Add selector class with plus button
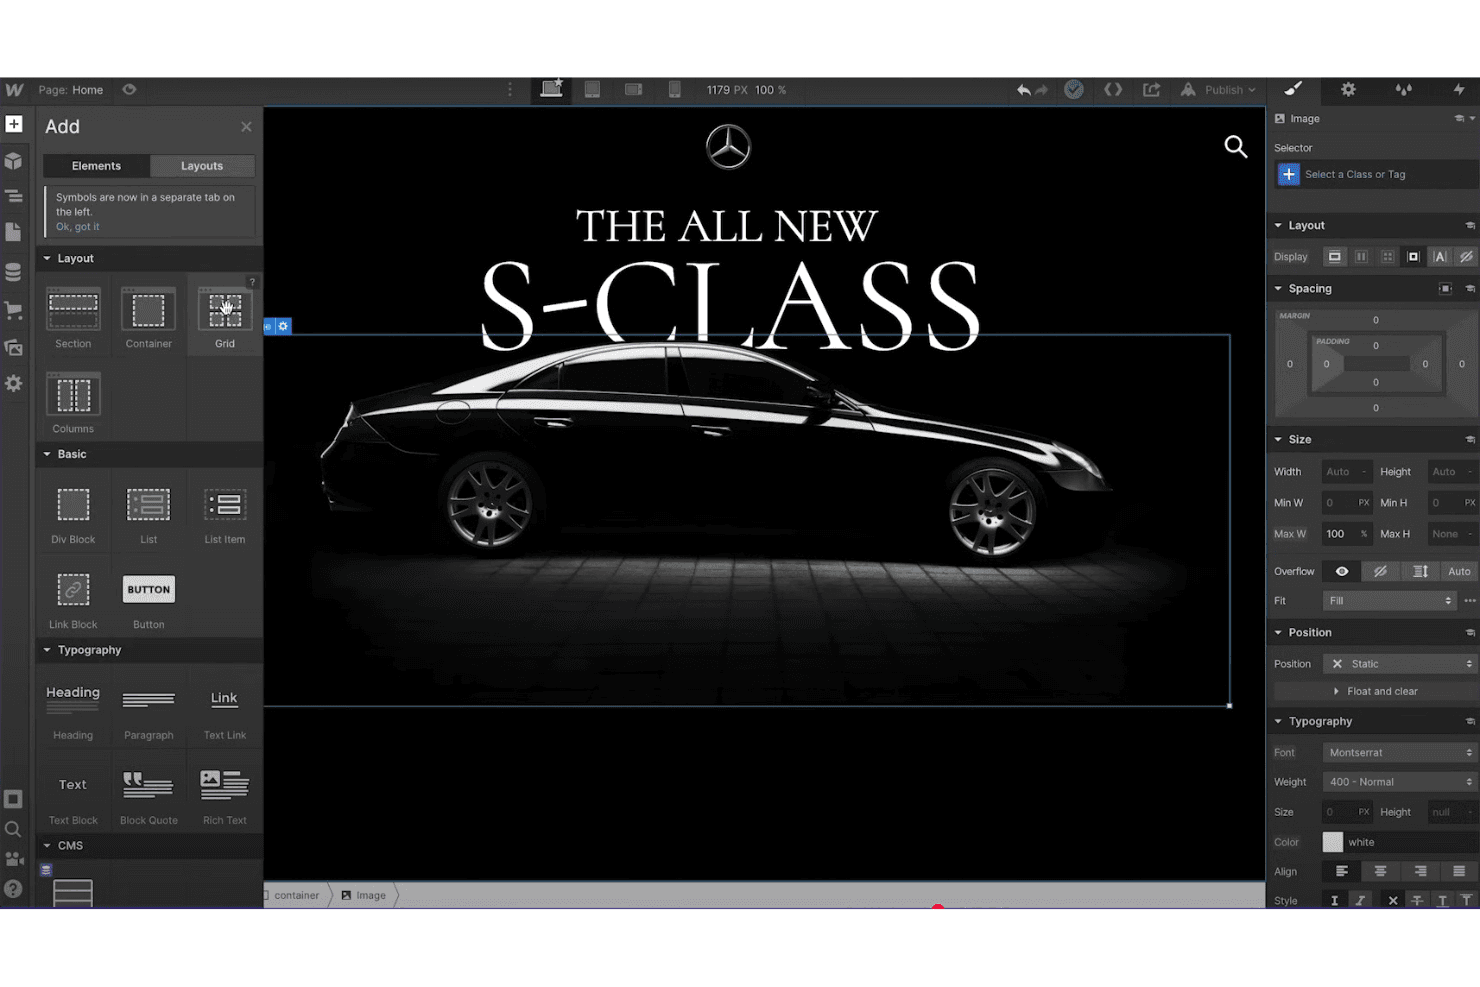Viewport: 1480px width, 987px height. pos(1289,175)
